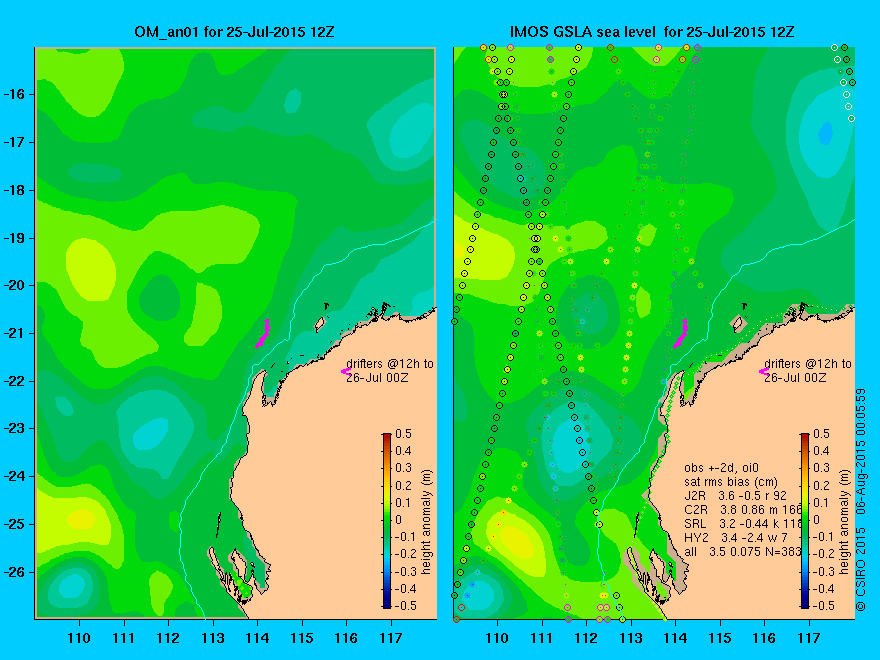Click longitude 113 under the OM_an01 map

pos(213,638)
